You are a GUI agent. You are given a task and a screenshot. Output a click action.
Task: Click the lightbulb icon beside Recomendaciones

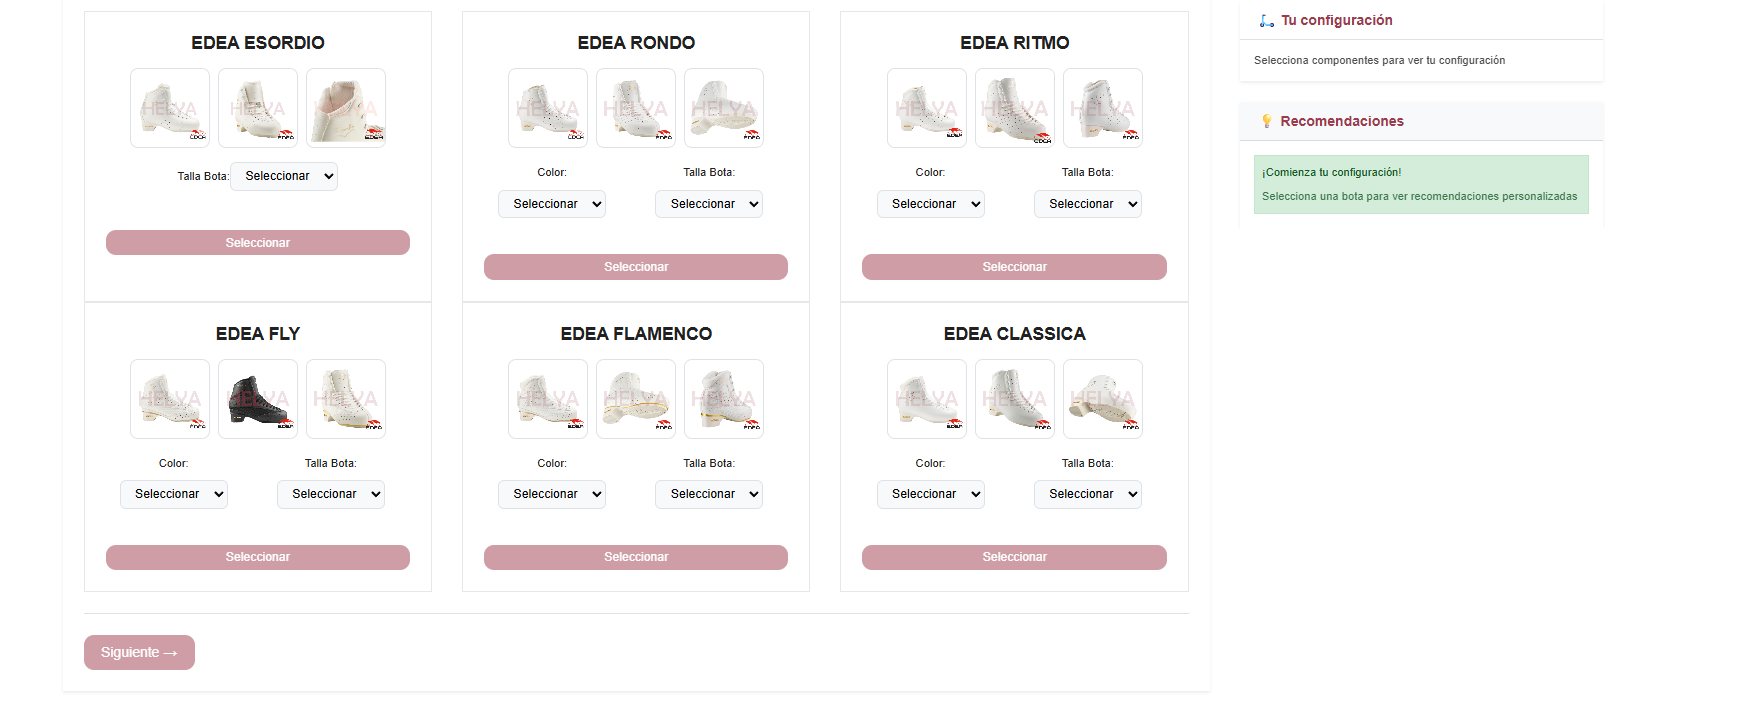pos(1269,120)
